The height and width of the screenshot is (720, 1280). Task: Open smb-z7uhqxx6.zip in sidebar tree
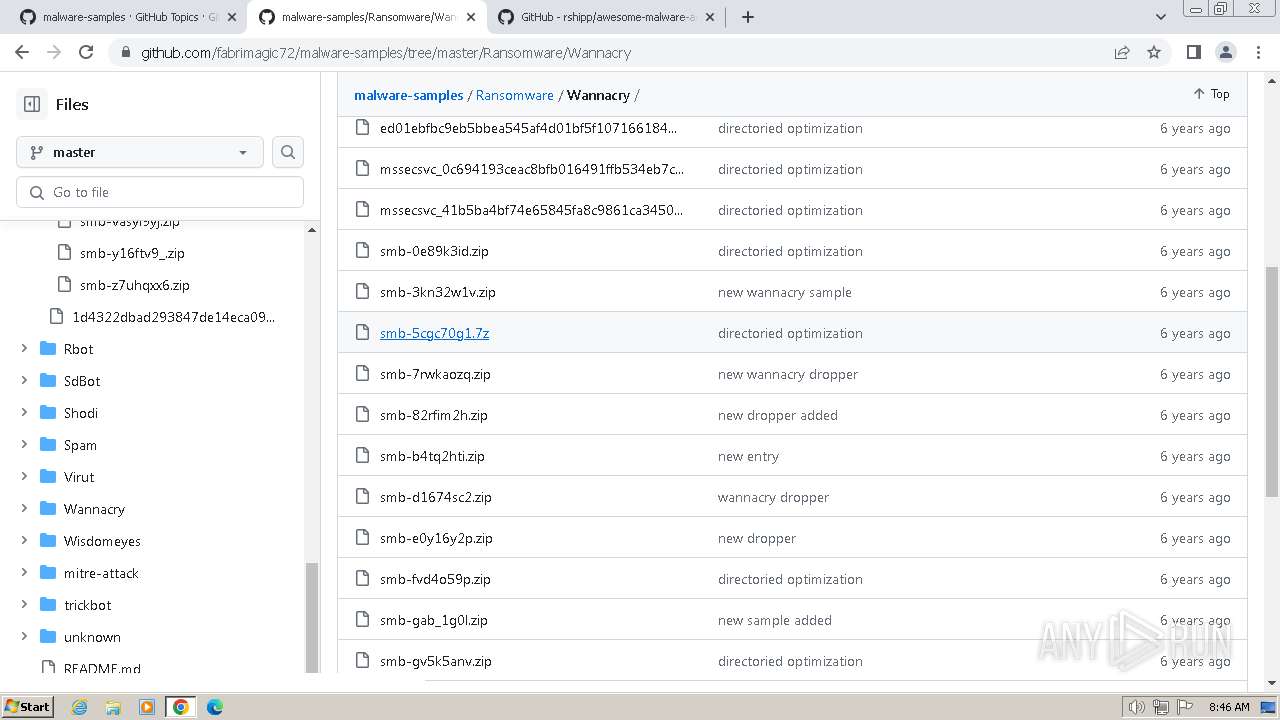click(134, 285)
